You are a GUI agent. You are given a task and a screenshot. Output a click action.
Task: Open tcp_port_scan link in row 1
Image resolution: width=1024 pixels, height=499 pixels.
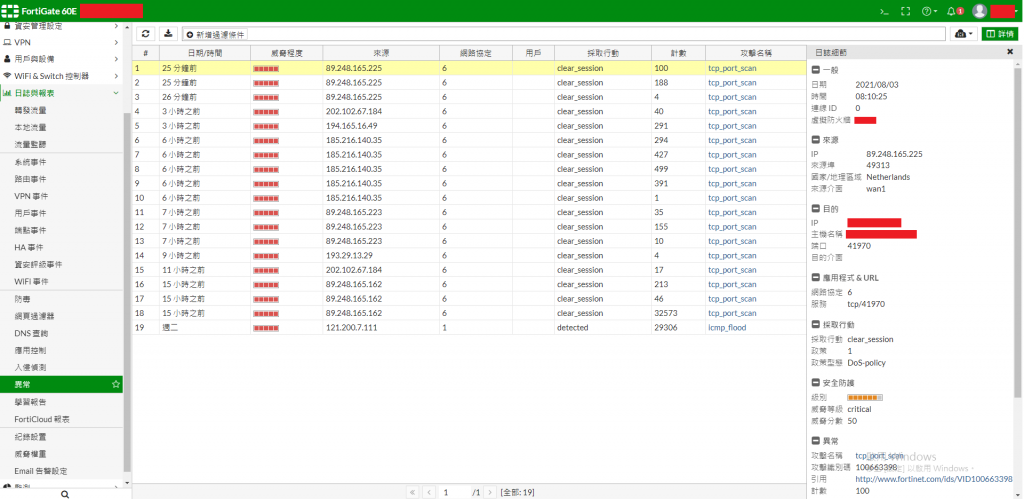click(732, 68)
